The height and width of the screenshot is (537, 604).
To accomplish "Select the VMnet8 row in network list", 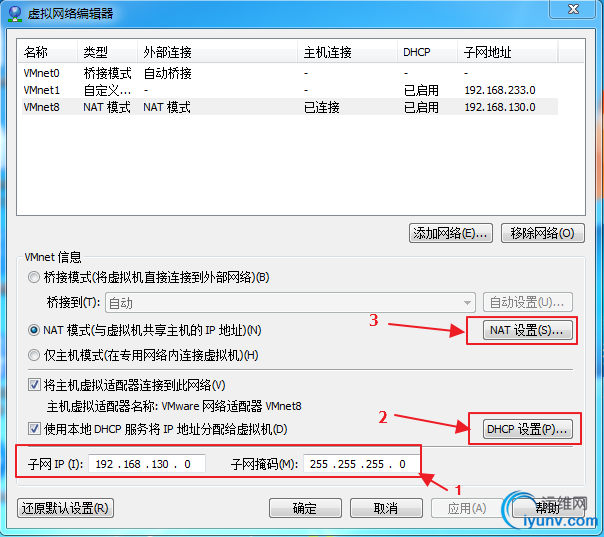I will click(290, 107).
